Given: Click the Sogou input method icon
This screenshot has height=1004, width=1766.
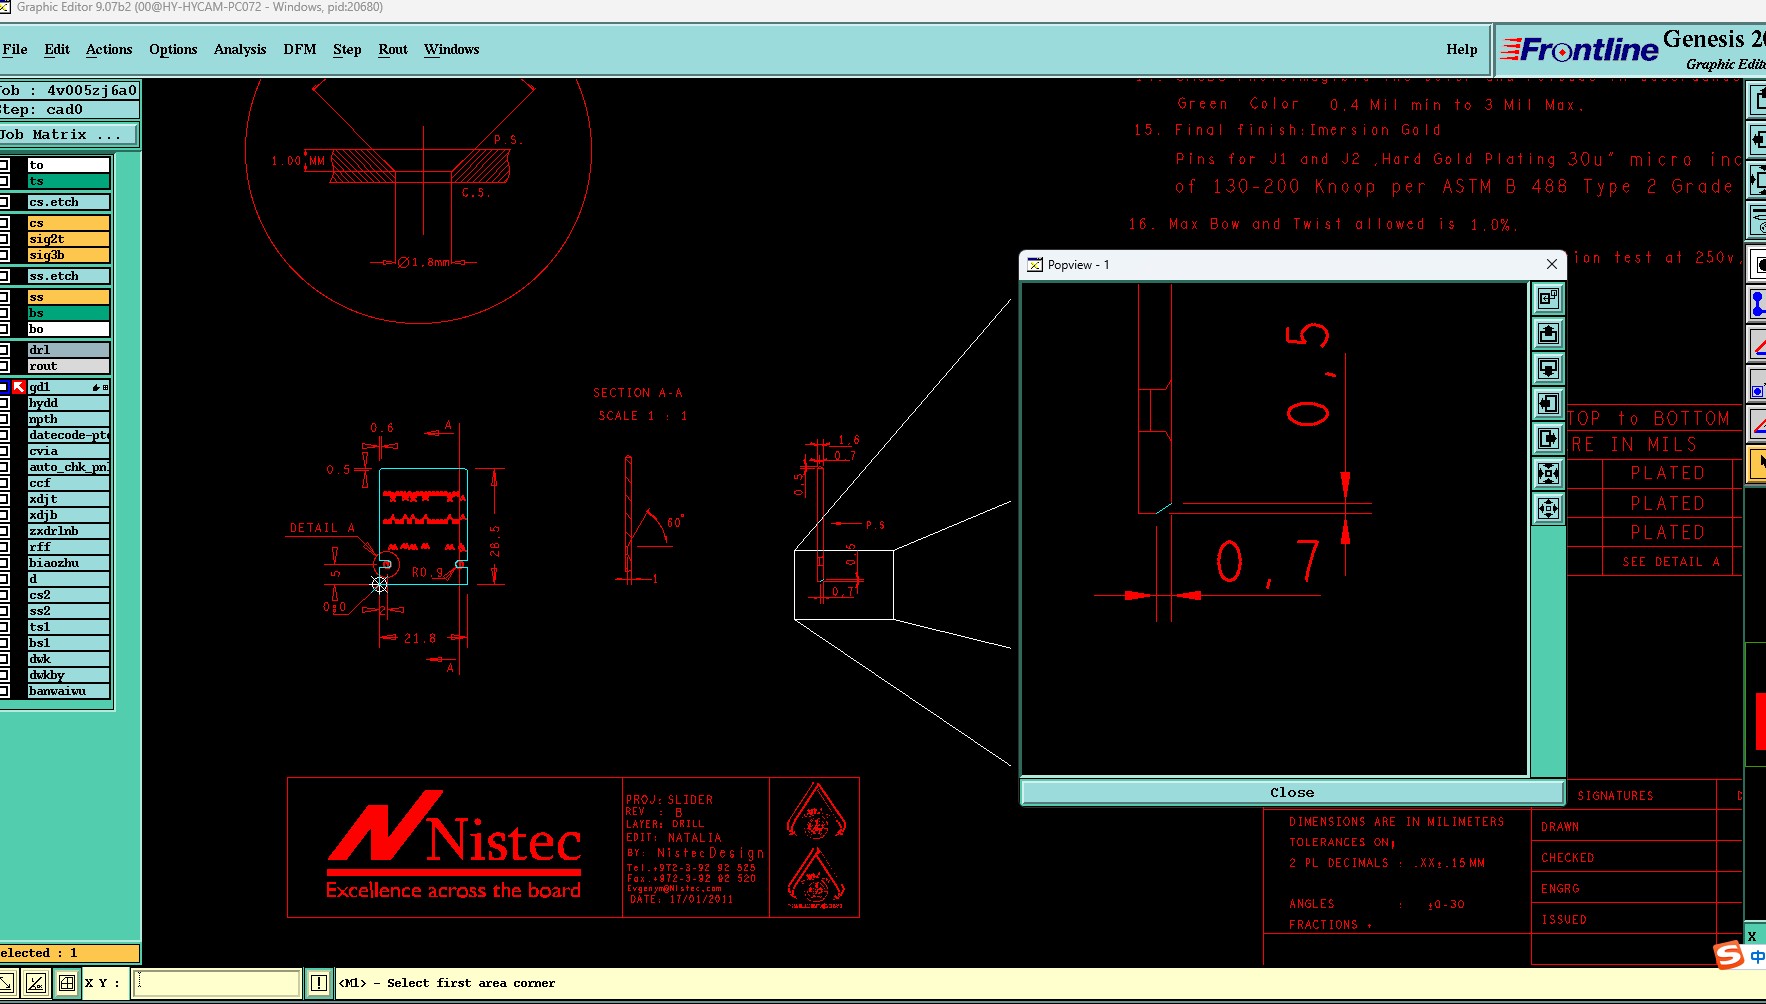Looking at the screenshot, I should [1729, 954].
